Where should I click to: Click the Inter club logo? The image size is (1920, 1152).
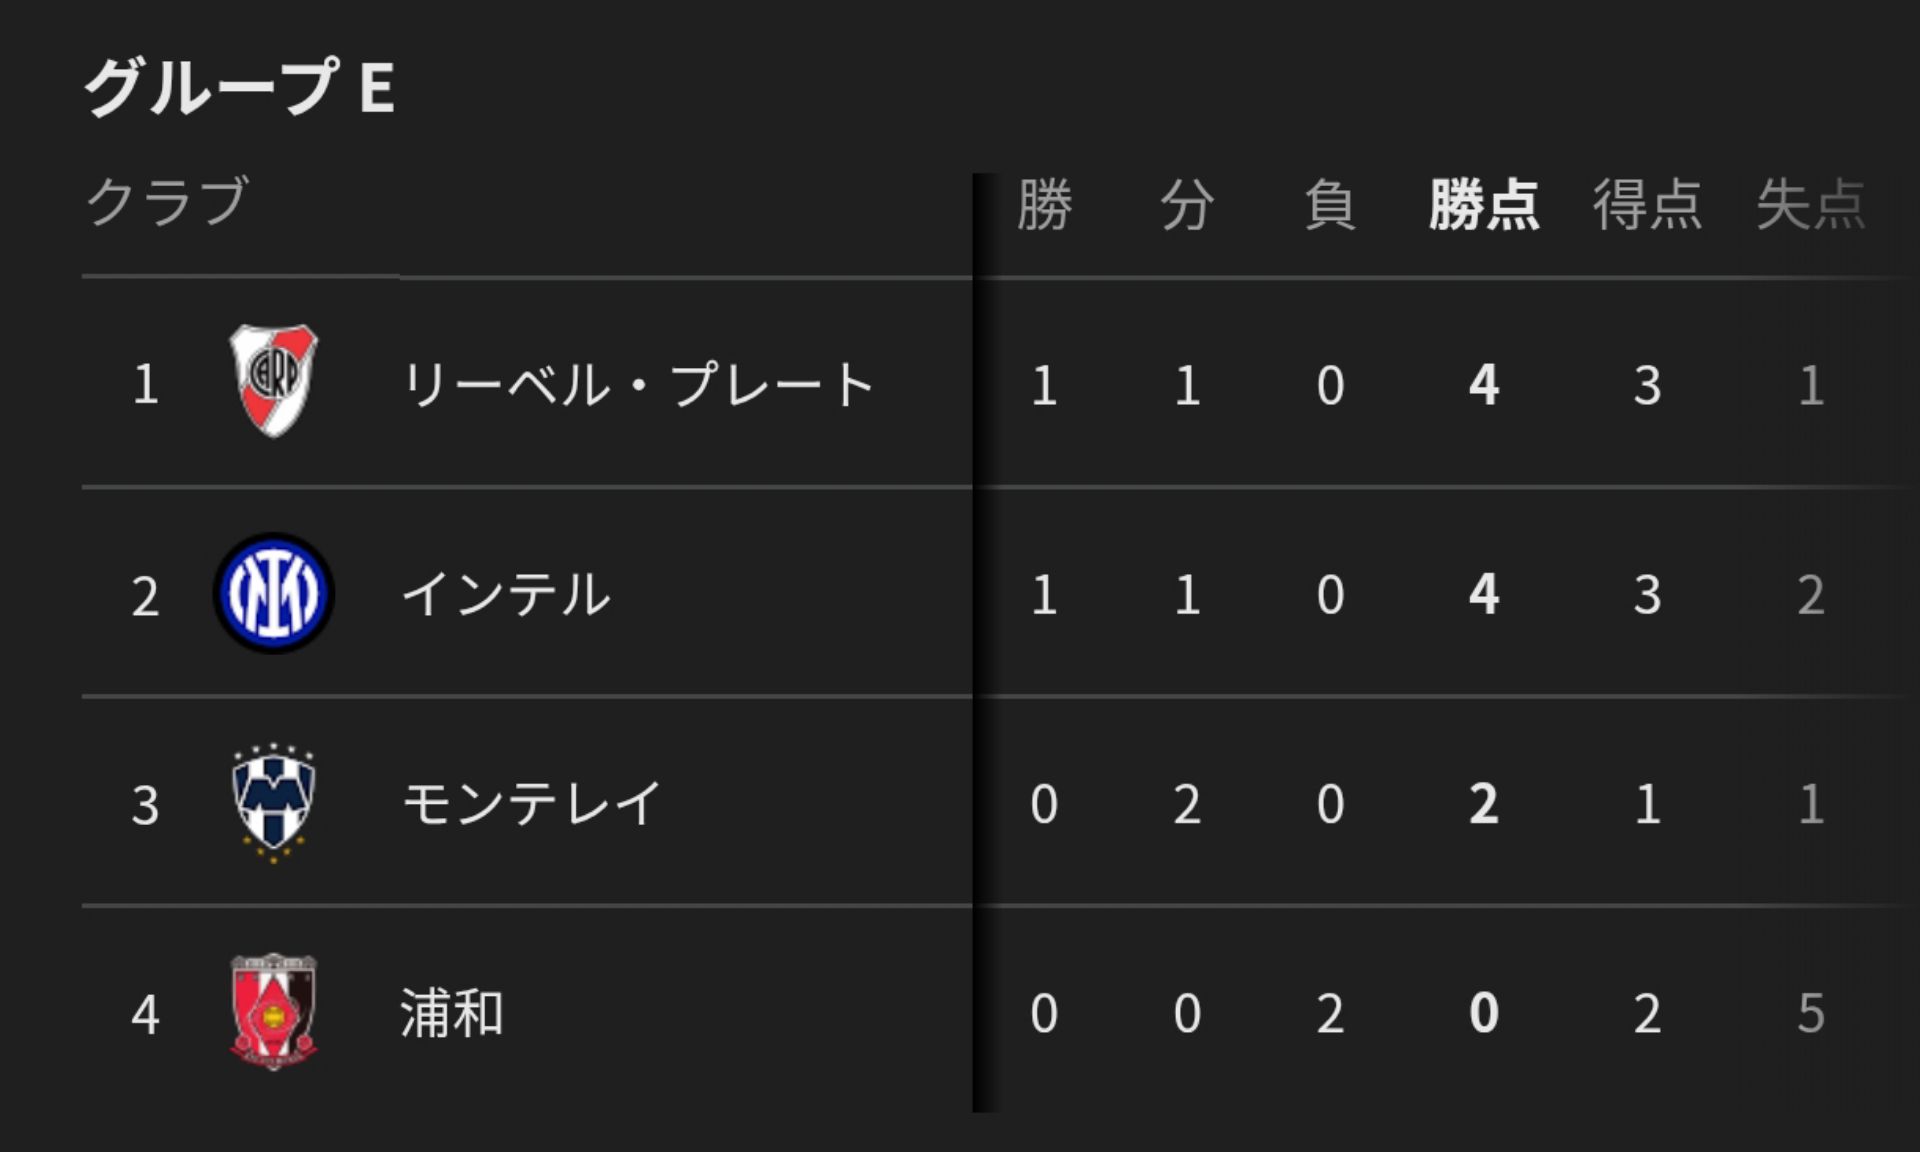(273, 593)
